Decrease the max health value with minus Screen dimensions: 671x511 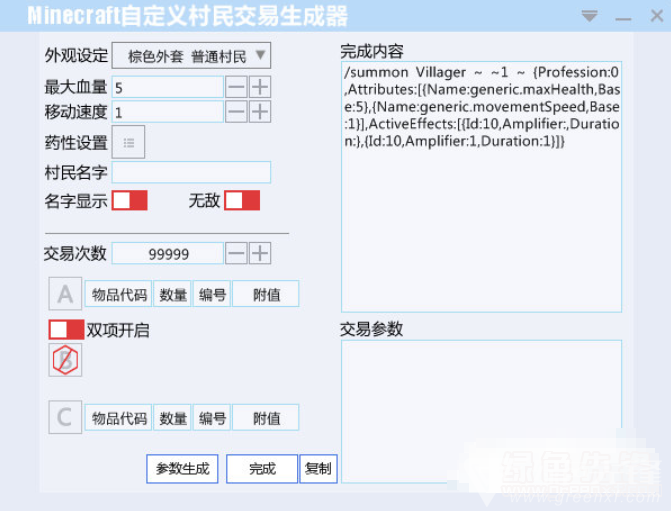pos(236,87)
